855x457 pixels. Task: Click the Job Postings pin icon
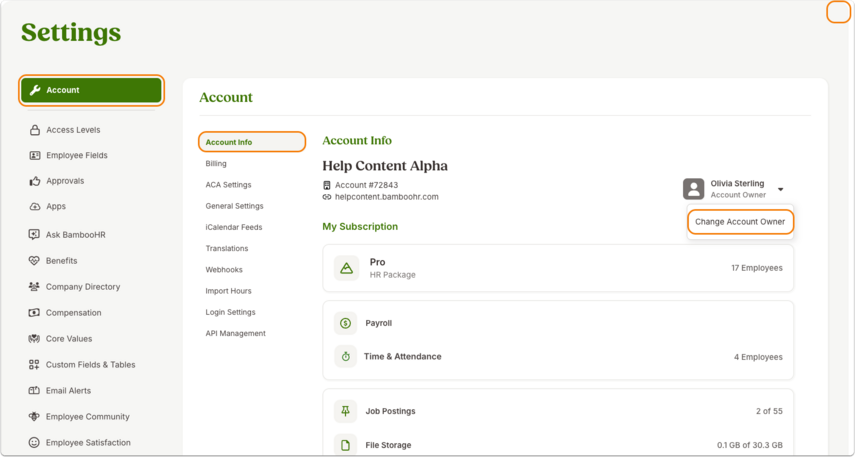click(x=345, y=411)
